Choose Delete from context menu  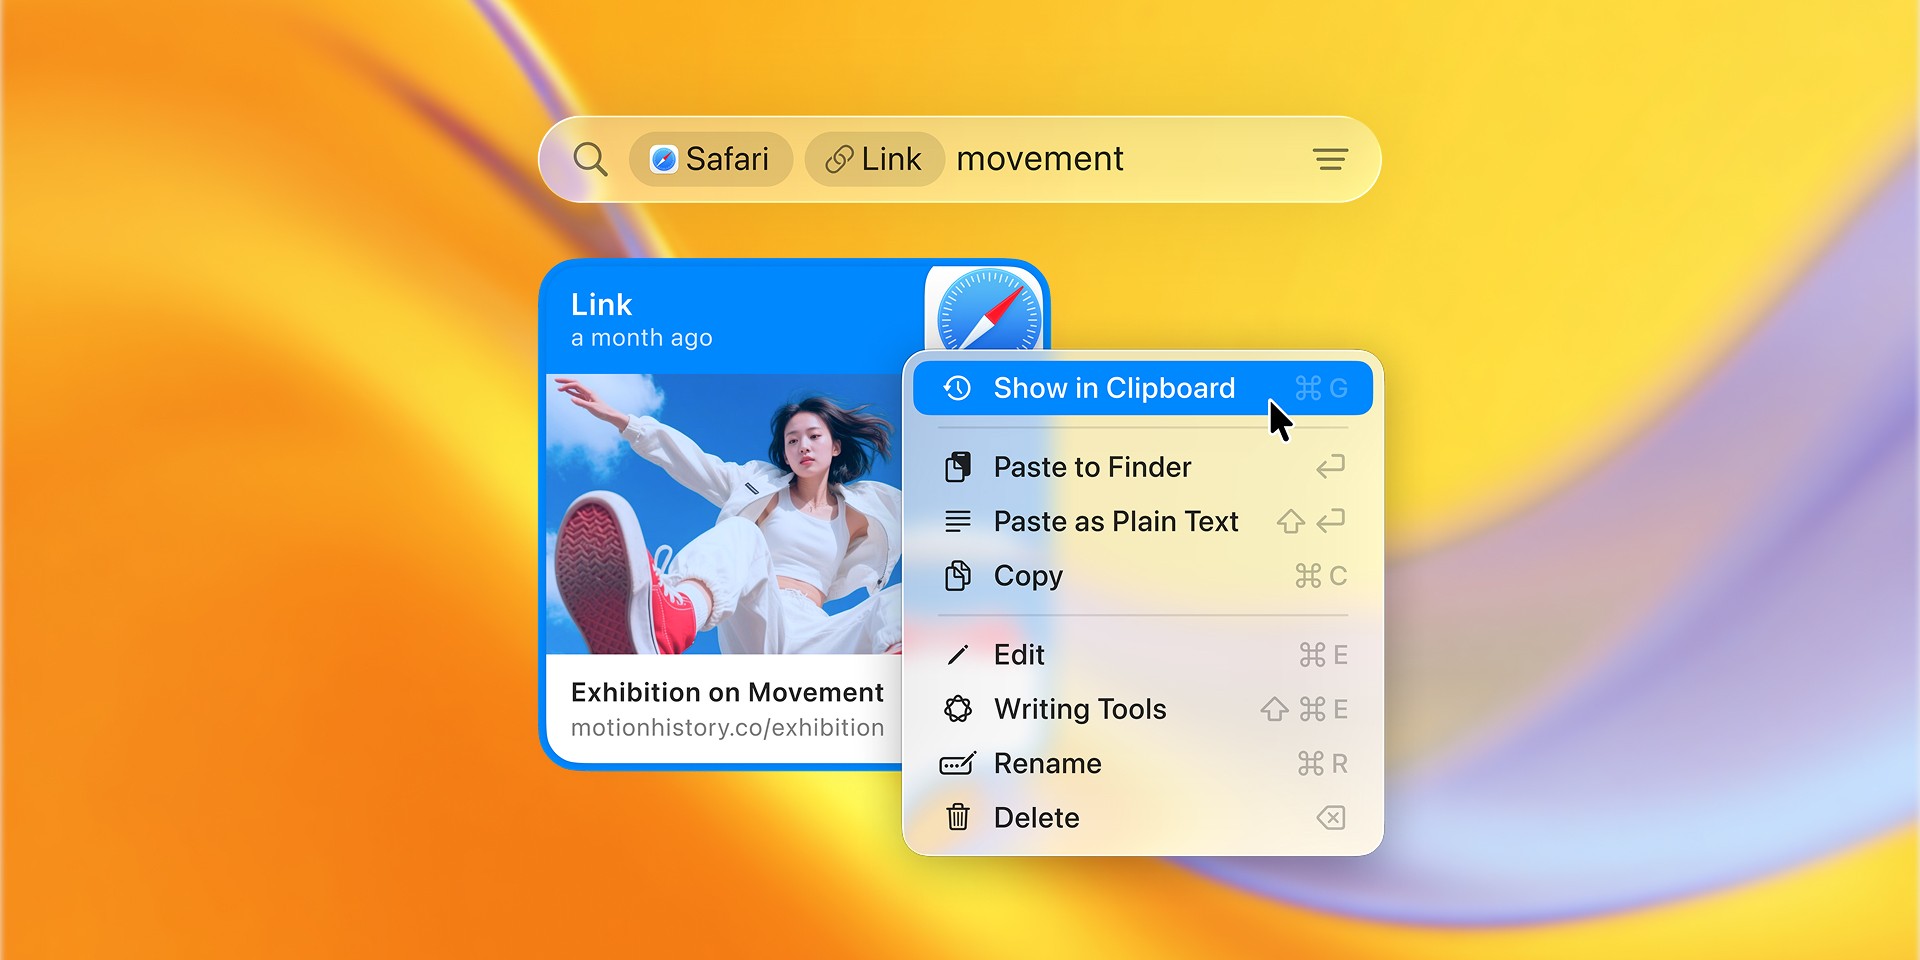click(1142, 818)
